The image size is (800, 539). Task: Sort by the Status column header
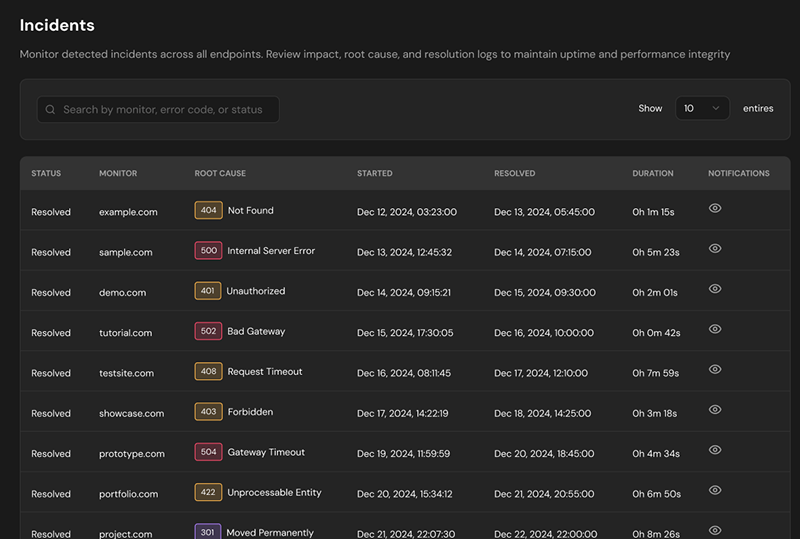click(x=46, y=174)
